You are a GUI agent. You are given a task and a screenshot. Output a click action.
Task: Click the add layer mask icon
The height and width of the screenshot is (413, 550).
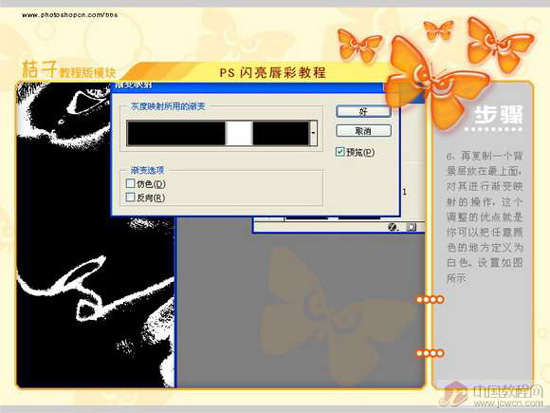tap(410, 227)
